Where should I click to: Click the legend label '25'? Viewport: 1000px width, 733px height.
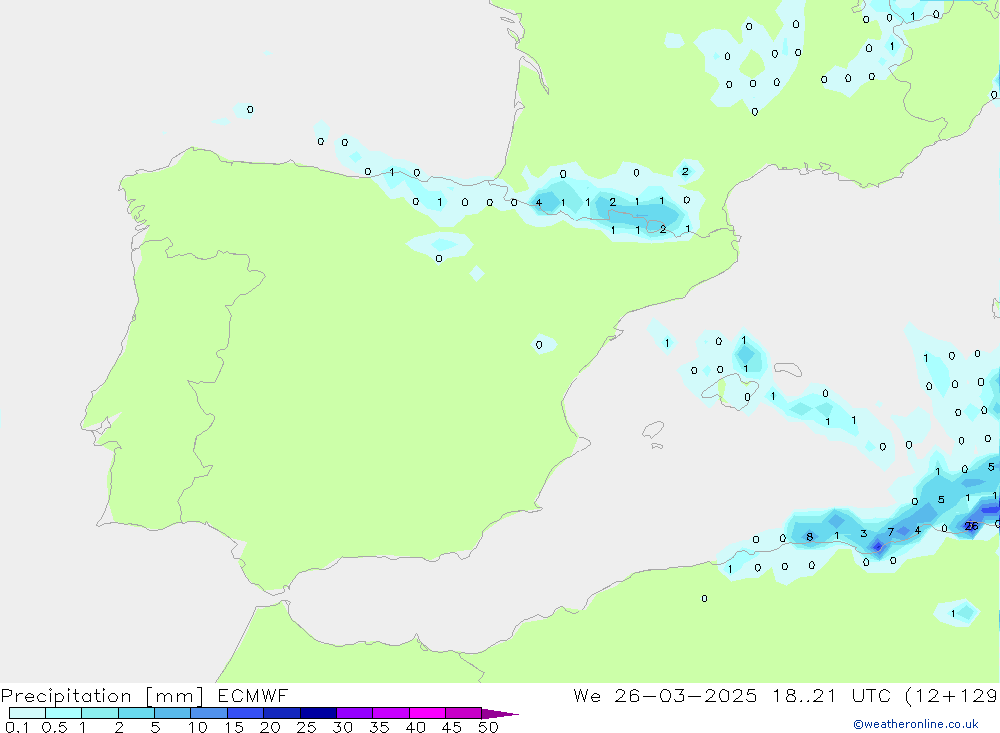point(306,727)
